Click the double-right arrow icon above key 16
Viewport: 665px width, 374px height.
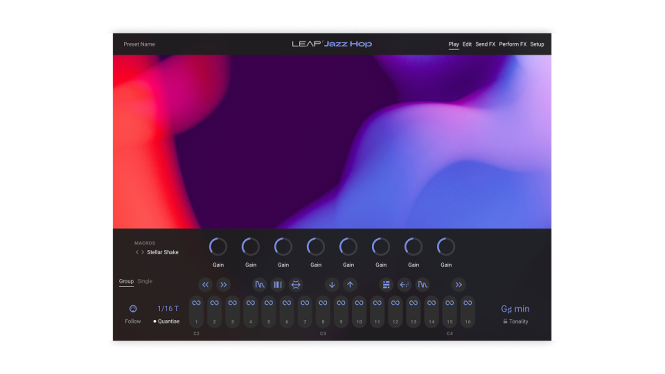pyautogui.click(x=459, y=285)
